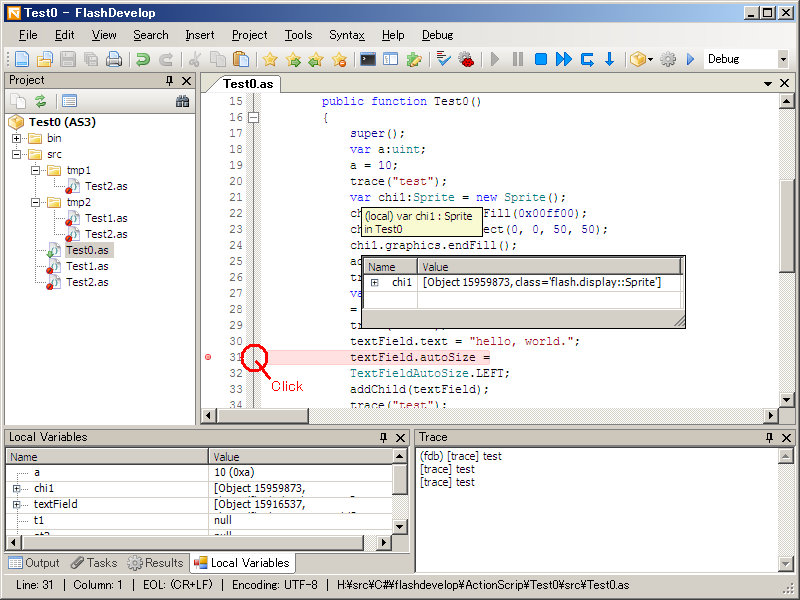
Task: Close the Project panel
Action: tap(187, 81)
